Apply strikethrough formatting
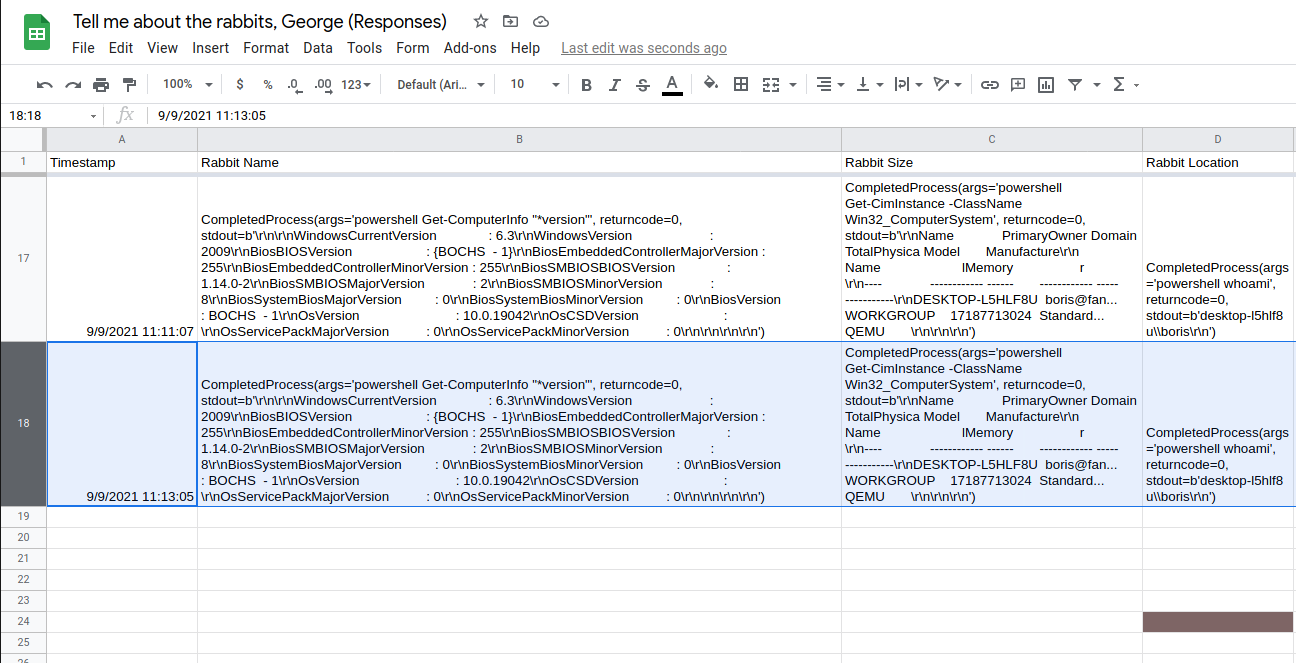This screenshot has width=1296, height=663. click(x=642, y=85)
